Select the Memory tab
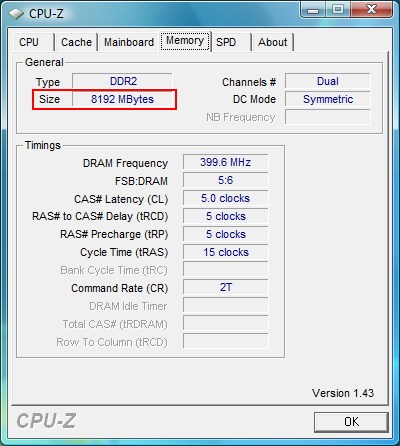 185,41
